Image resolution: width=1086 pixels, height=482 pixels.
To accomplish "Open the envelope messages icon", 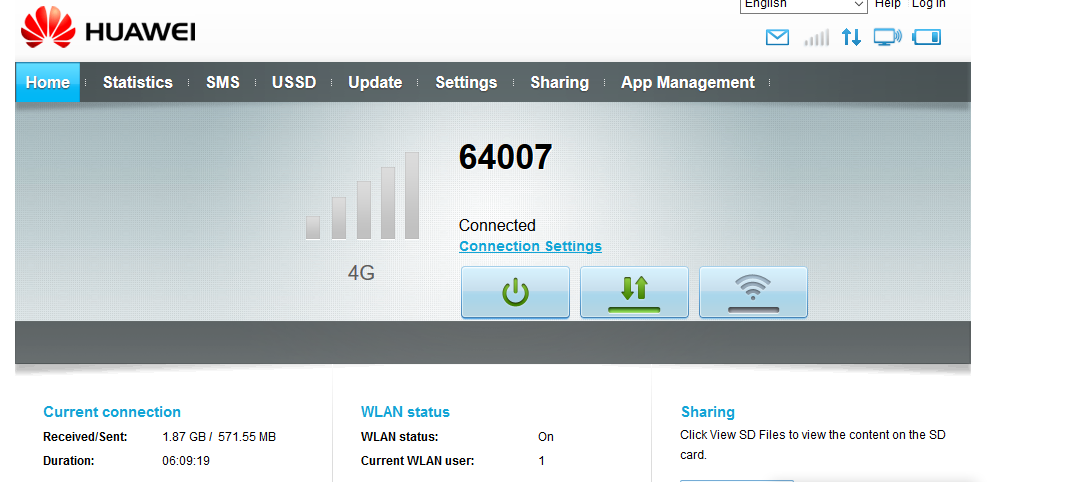I will point(777,37).
